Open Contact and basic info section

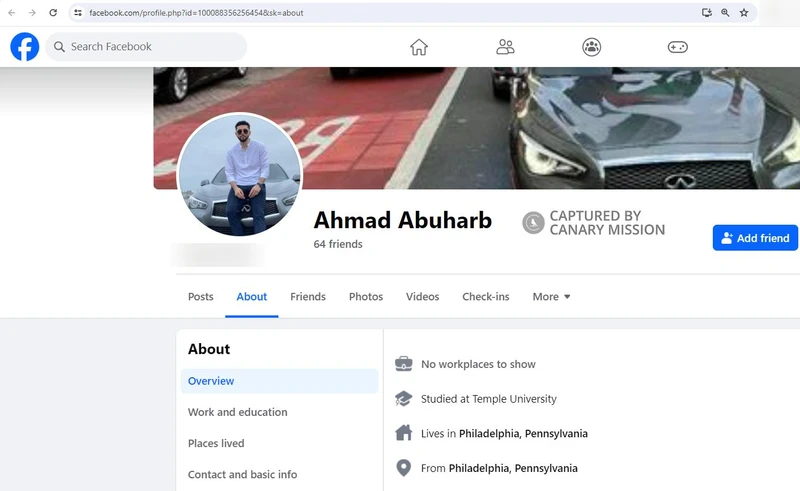[x=242, y=474]
